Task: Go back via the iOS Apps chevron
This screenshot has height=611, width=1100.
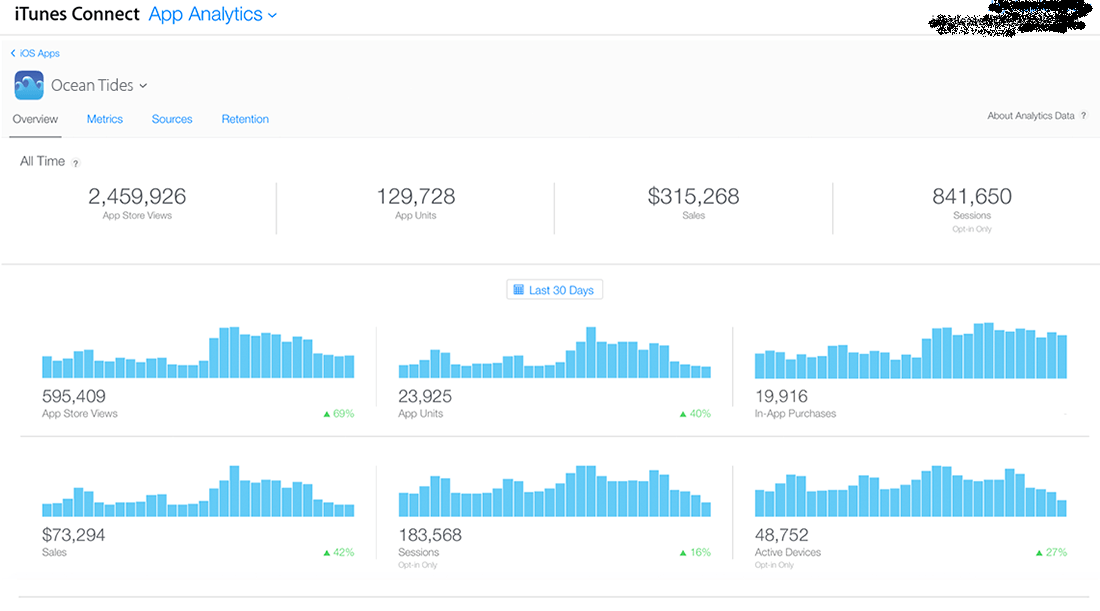Action: point(13,53)
